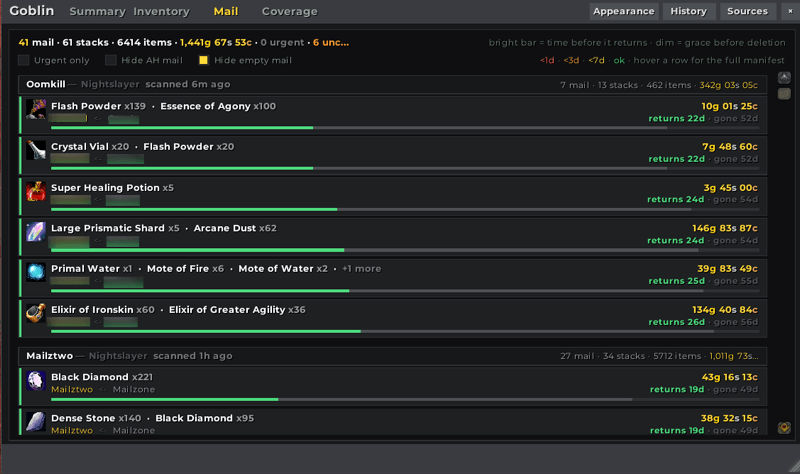Click the Dense Stone mail icon
Image resolution: width=800 pixels, height=474 pixels.
point(36,421)
